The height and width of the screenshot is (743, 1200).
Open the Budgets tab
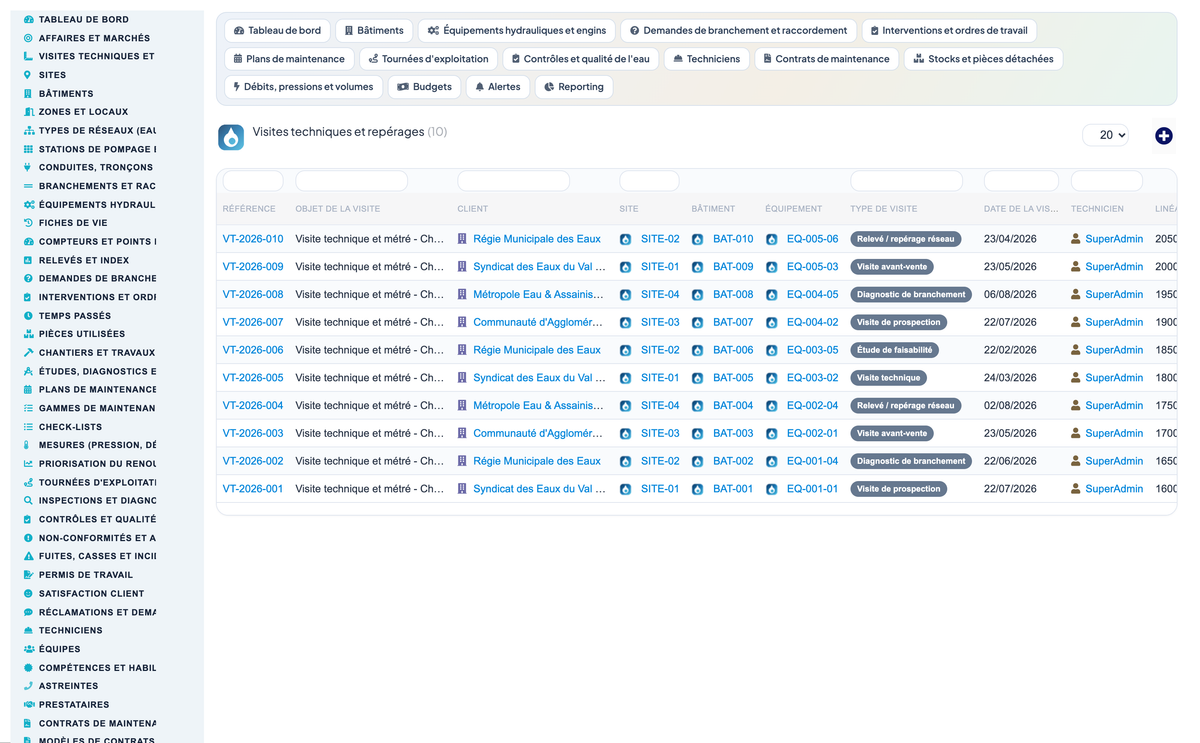424,87
